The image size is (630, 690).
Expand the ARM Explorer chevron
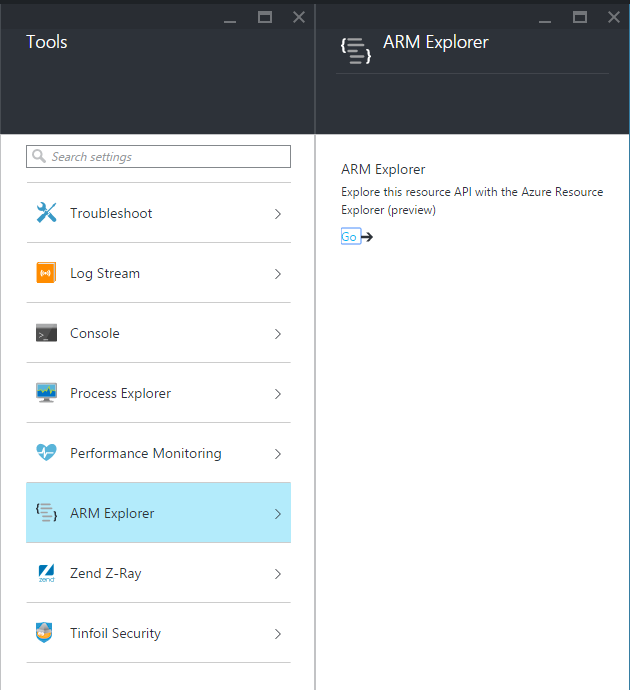[x=278, y=514]
